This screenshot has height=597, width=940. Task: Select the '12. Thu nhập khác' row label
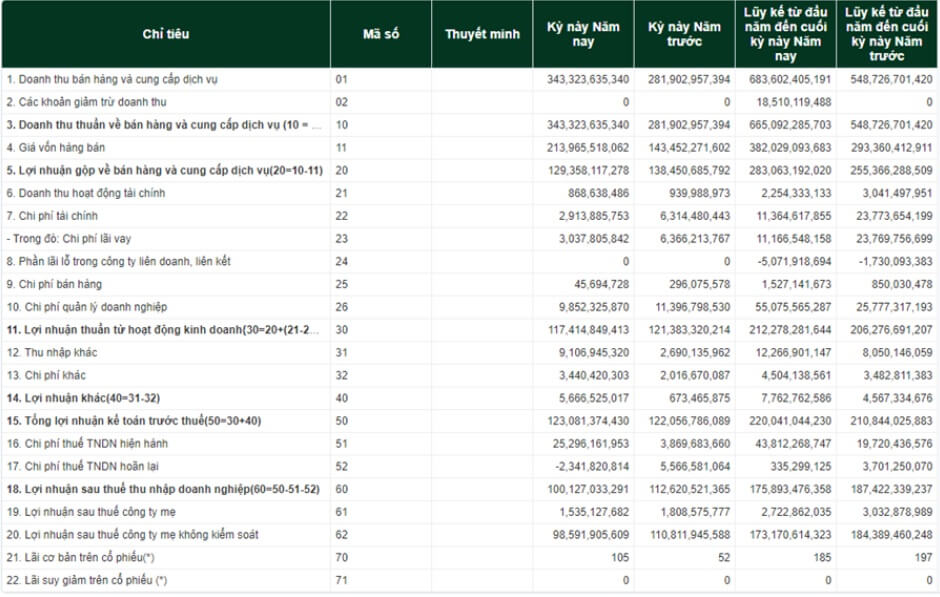pos(51,352)
